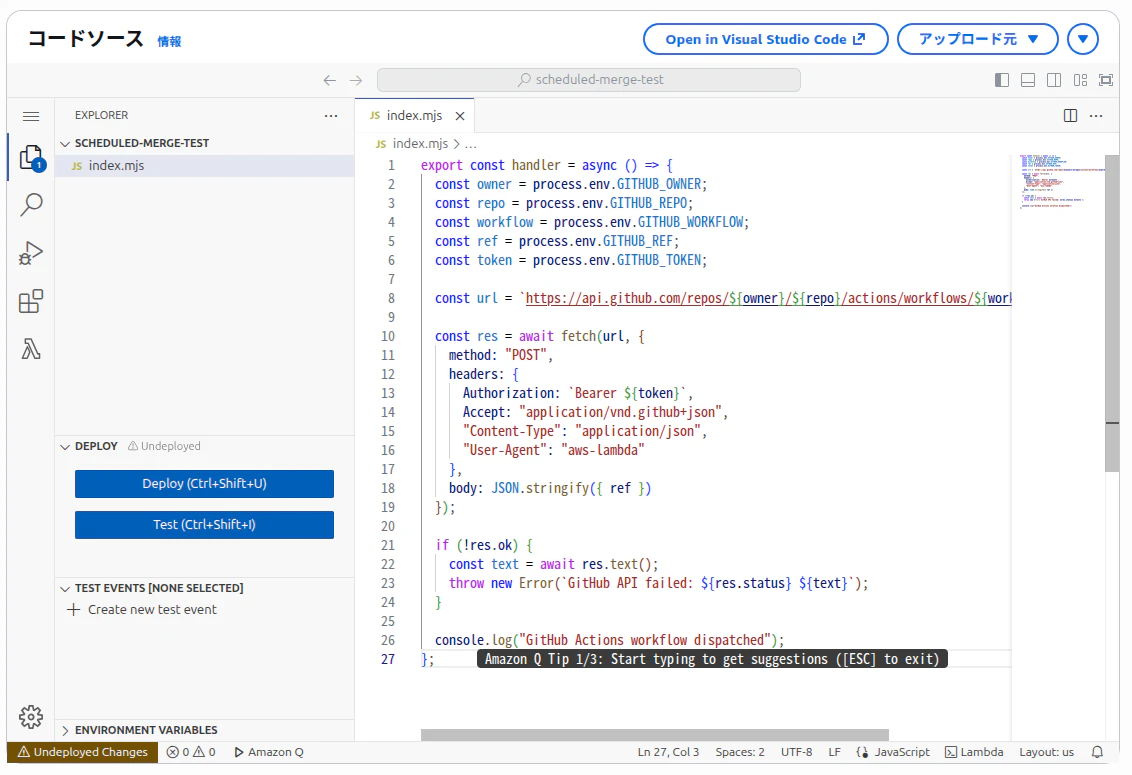Screen dimensions: 1132x775
Task: Open editor More Actions ellipsis
Action: tap(1096, 116)
